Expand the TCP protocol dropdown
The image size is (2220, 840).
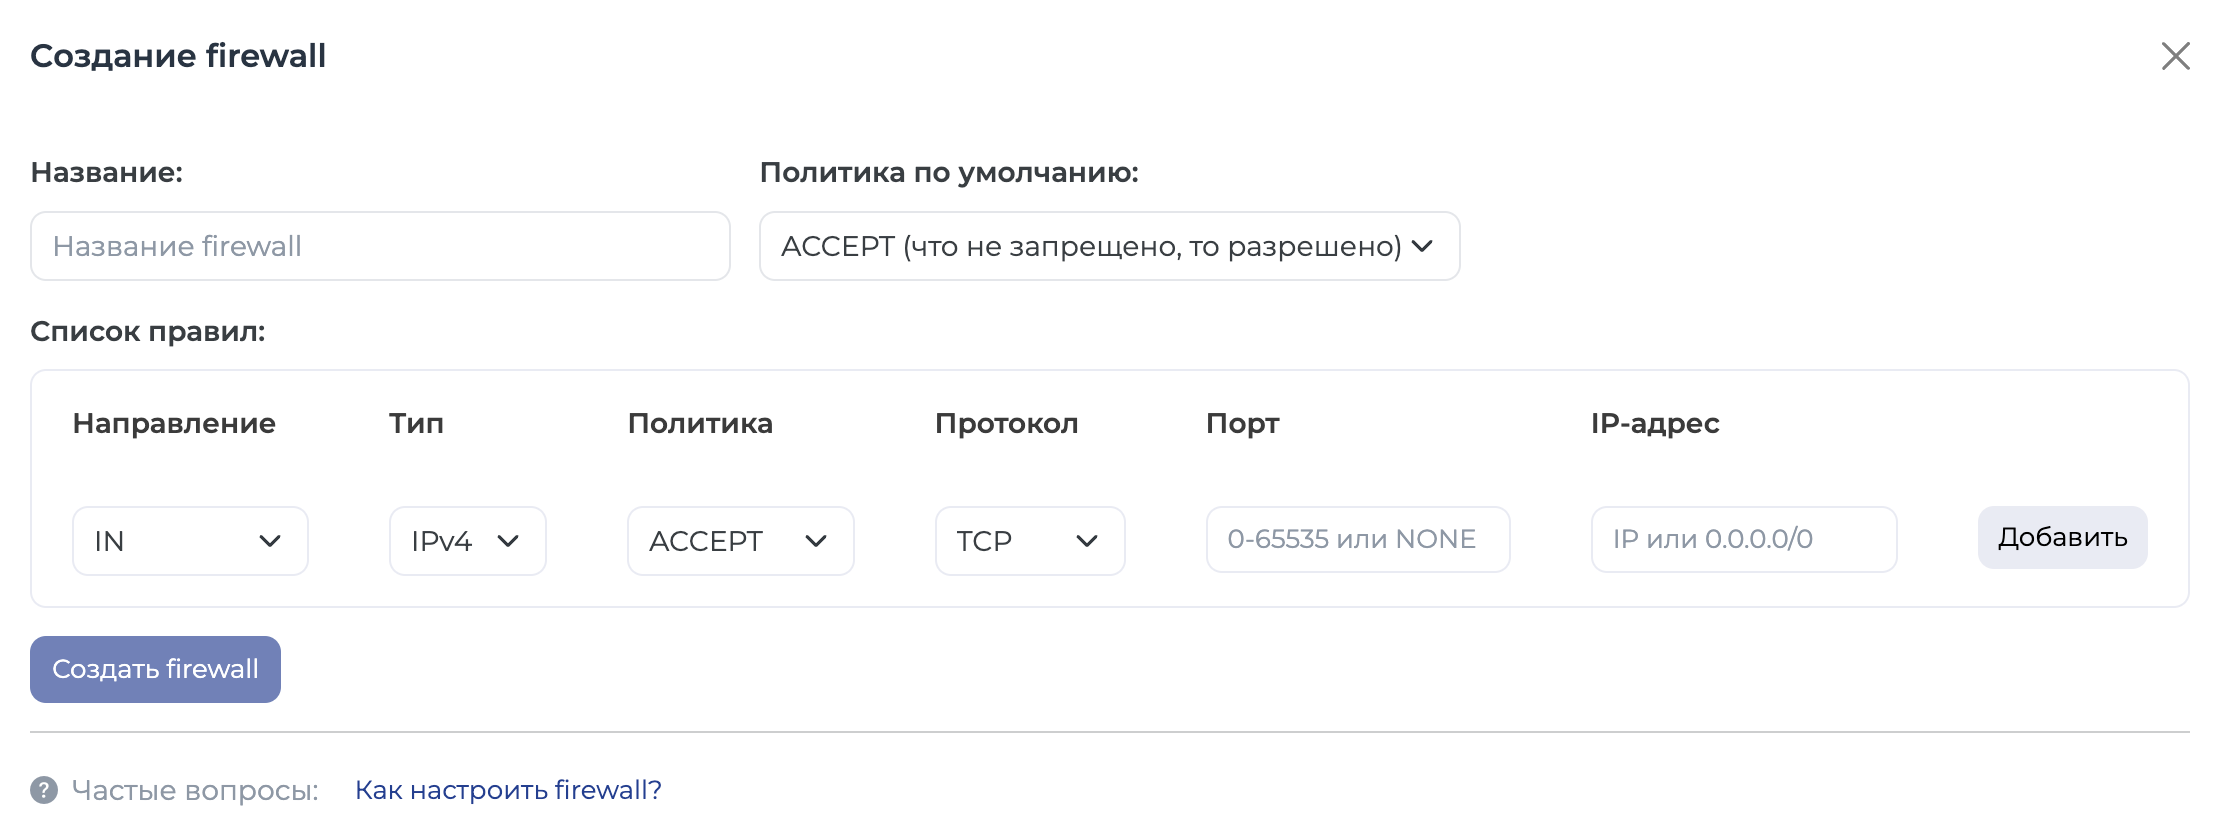(x=1030, y=541)
